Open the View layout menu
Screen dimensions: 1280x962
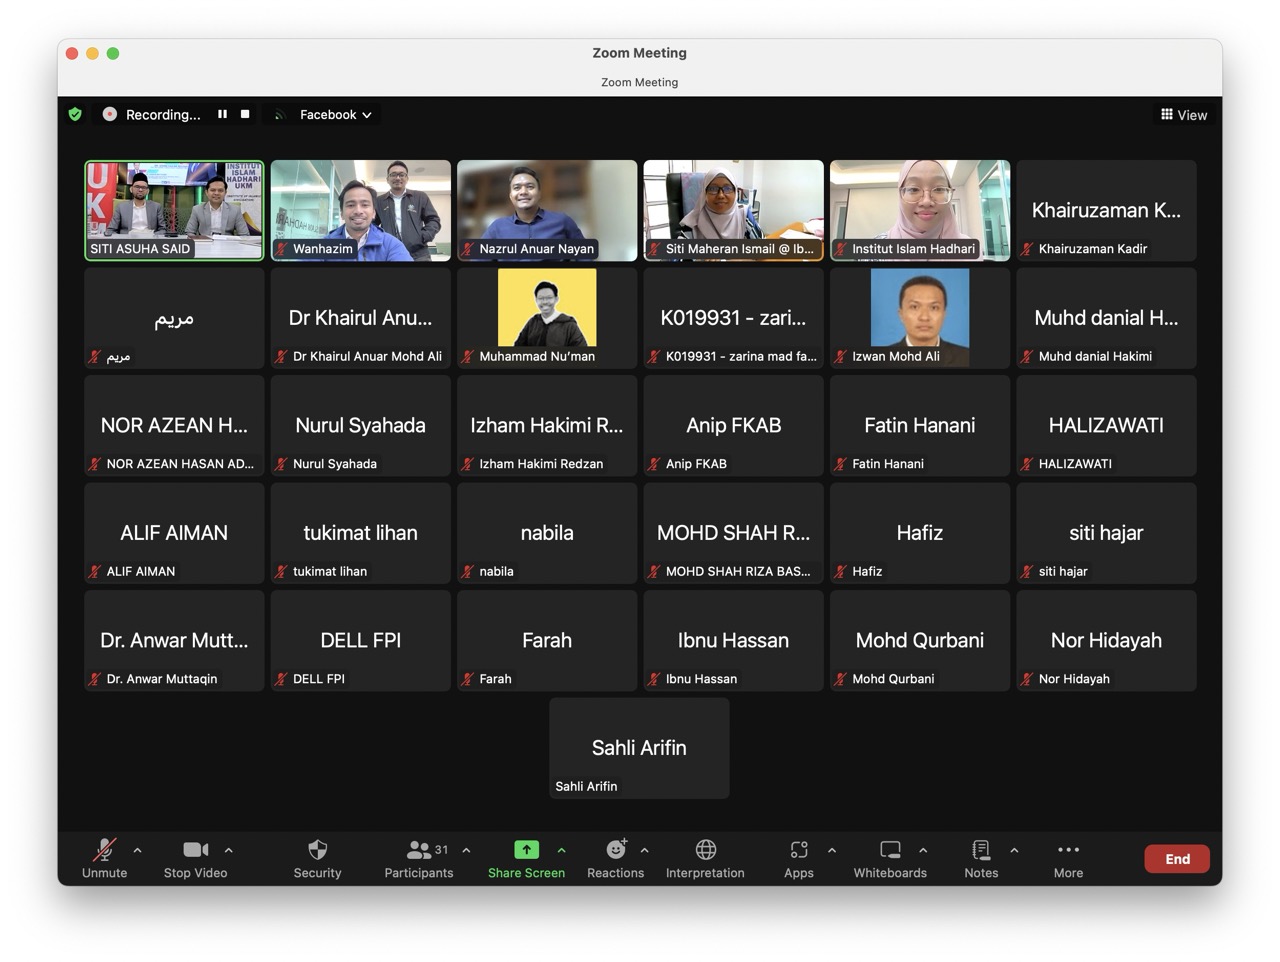tap(1184, 115)
